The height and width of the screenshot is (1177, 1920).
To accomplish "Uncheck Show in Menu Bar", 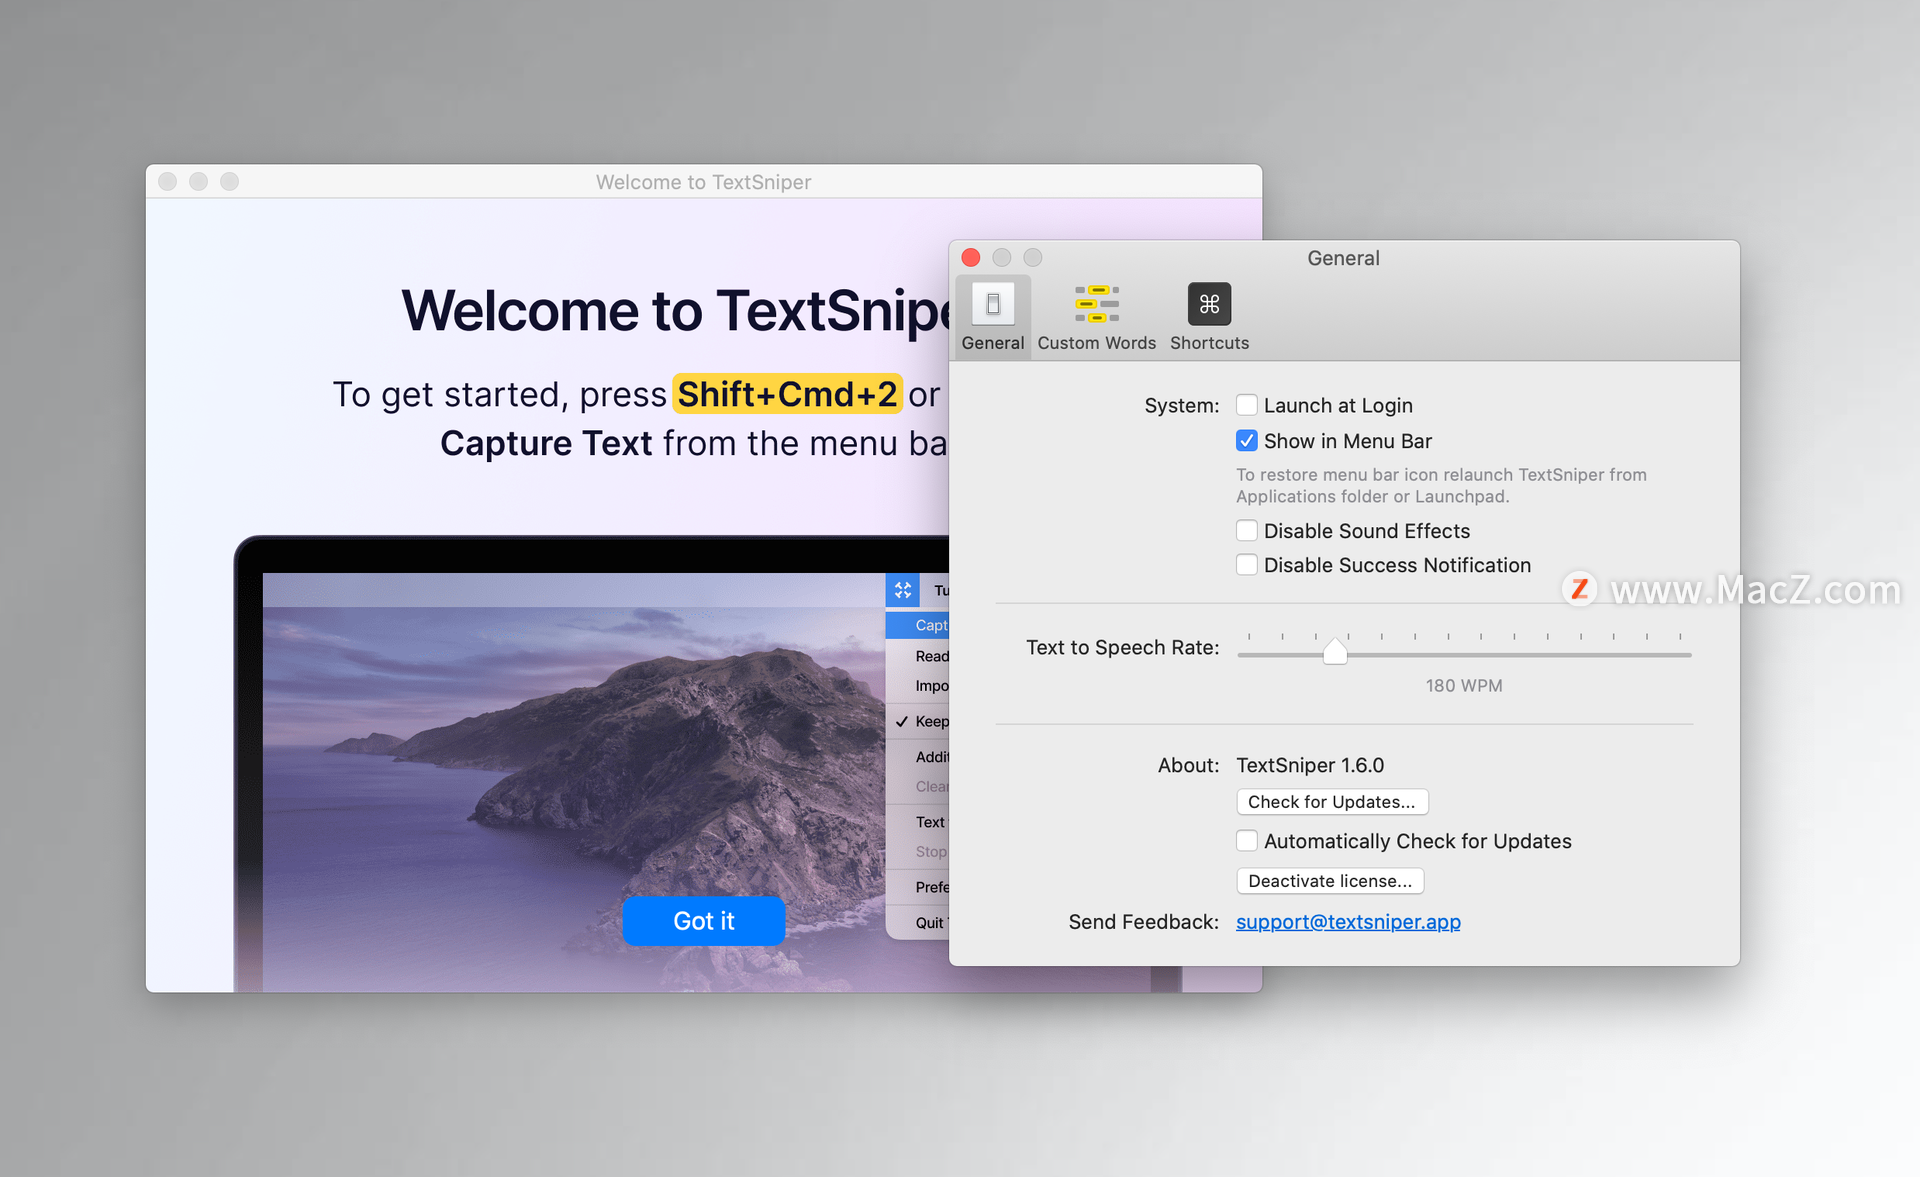I will point(1247,441).
